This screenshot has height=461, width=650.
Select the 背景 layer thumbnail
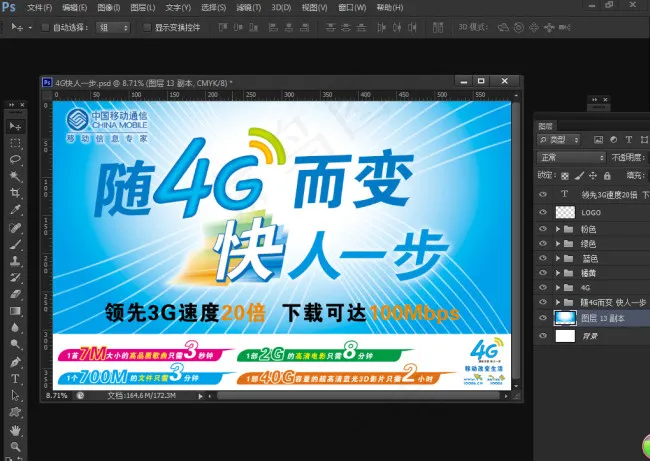(564, 335)
